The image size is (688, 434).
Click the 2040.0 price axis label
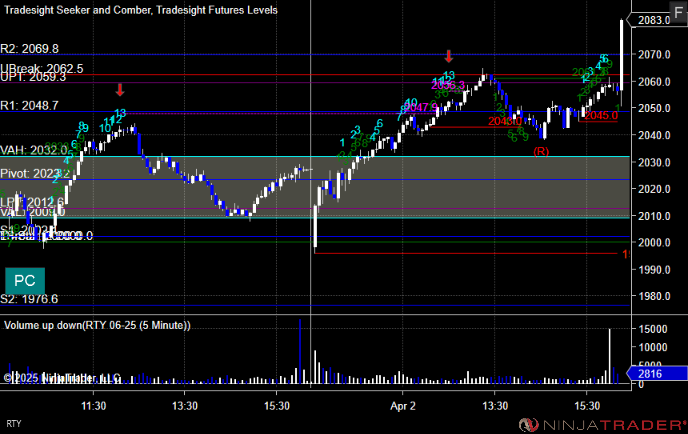coord(654,136)
